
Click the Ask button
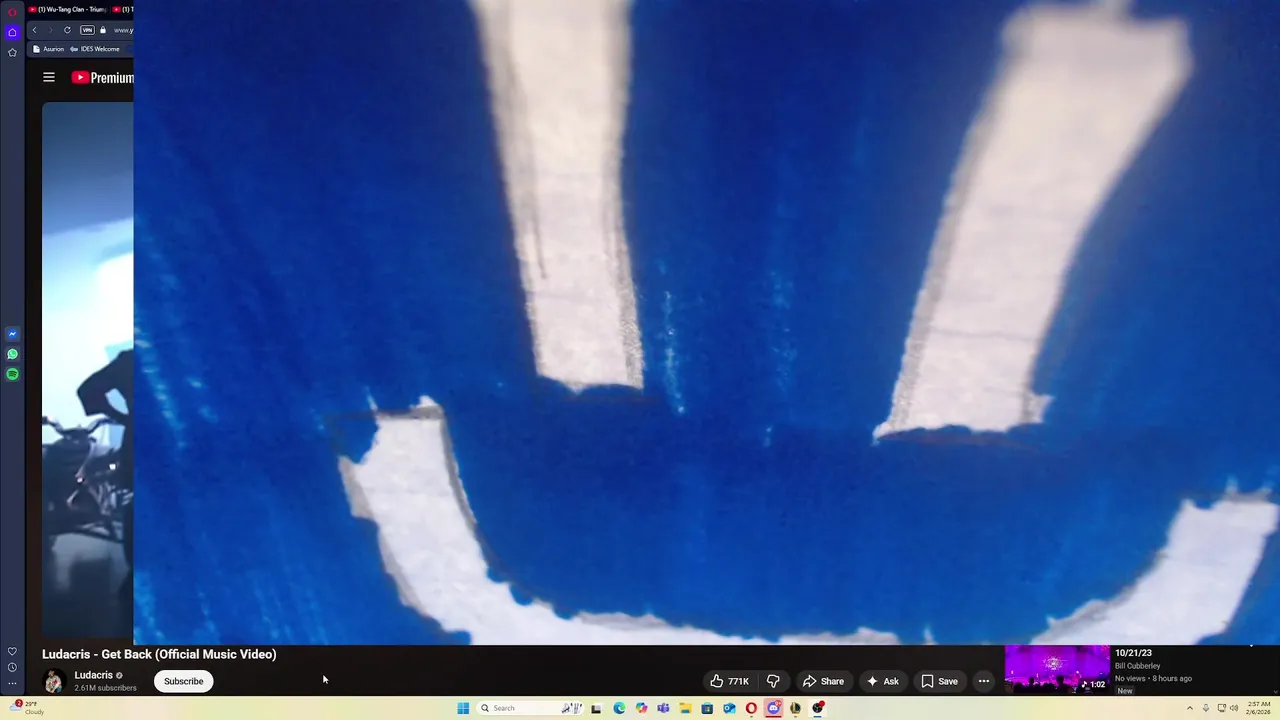pos(882,681)
